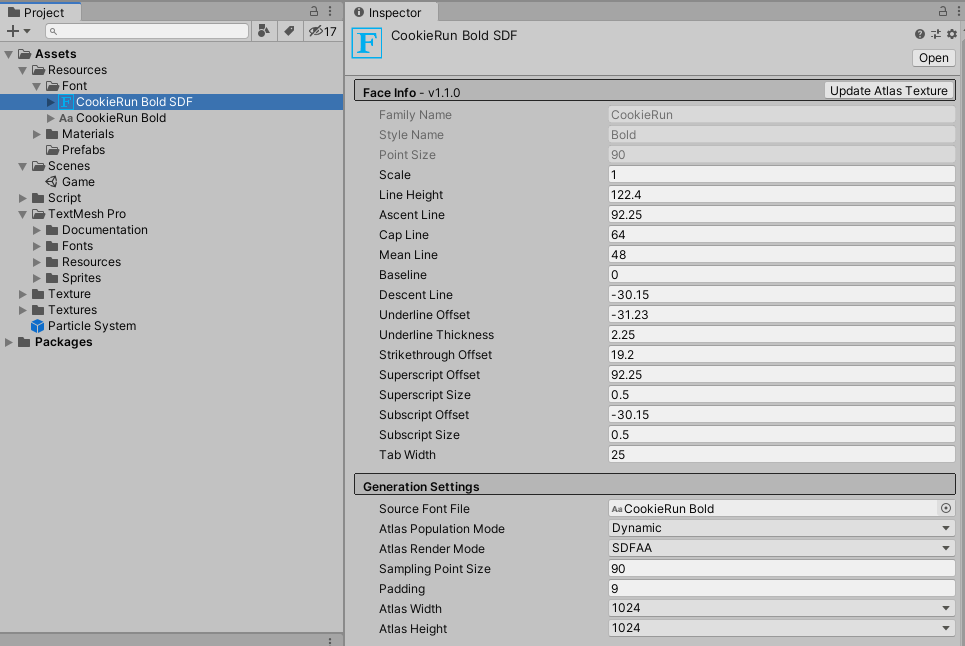Edit the Descent Line value
Viewport: 965px width, 646px height.
click(x=782, y=295)
